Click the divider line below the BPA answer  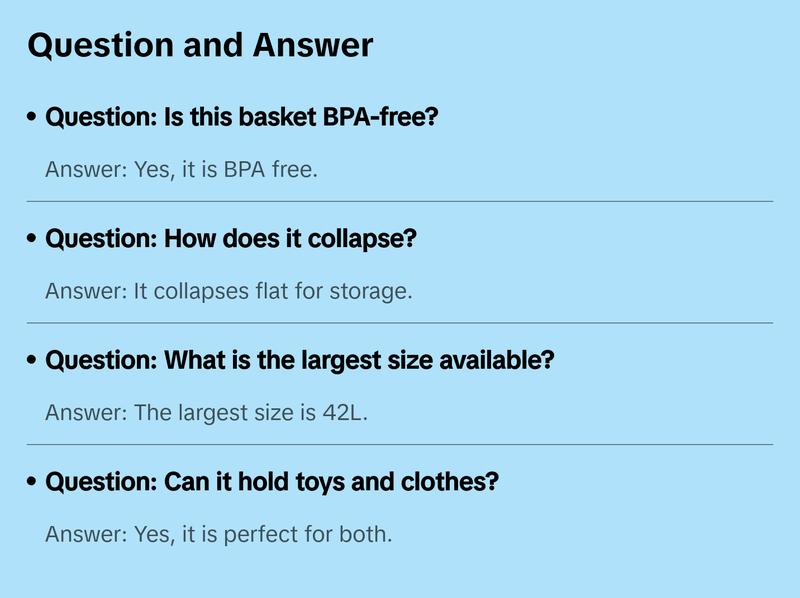pyautogui.click(x=400, y=201)
